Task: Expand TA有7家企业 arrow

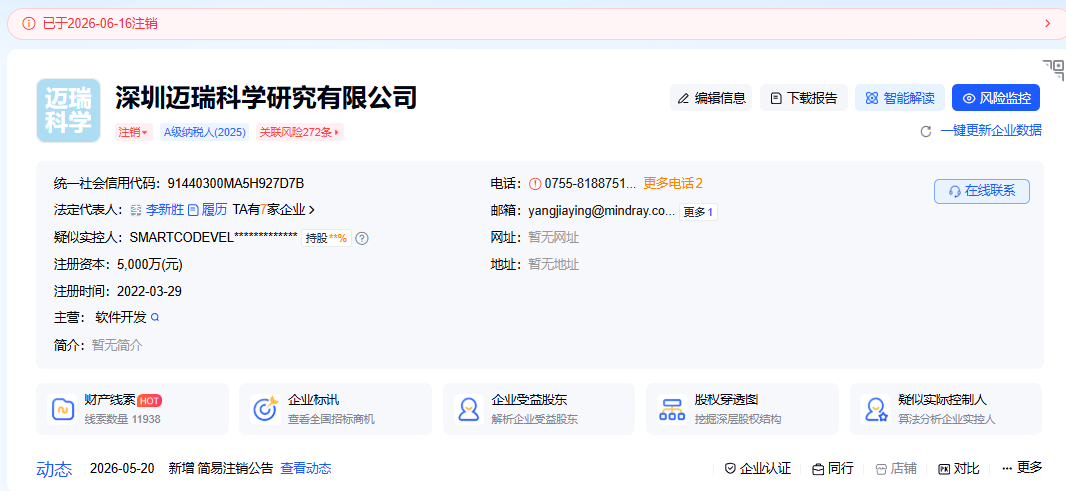Action: click(312, 210)
